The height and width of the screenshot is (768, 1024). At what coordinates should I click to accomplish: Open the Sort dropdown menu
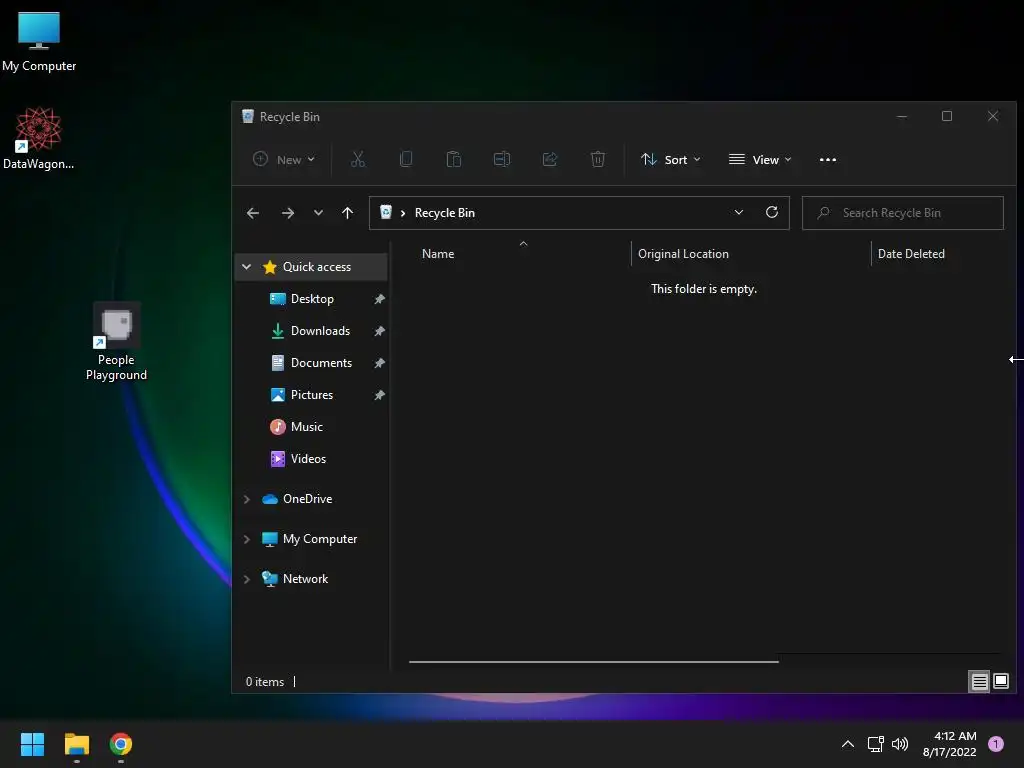(x=671, y=159)
